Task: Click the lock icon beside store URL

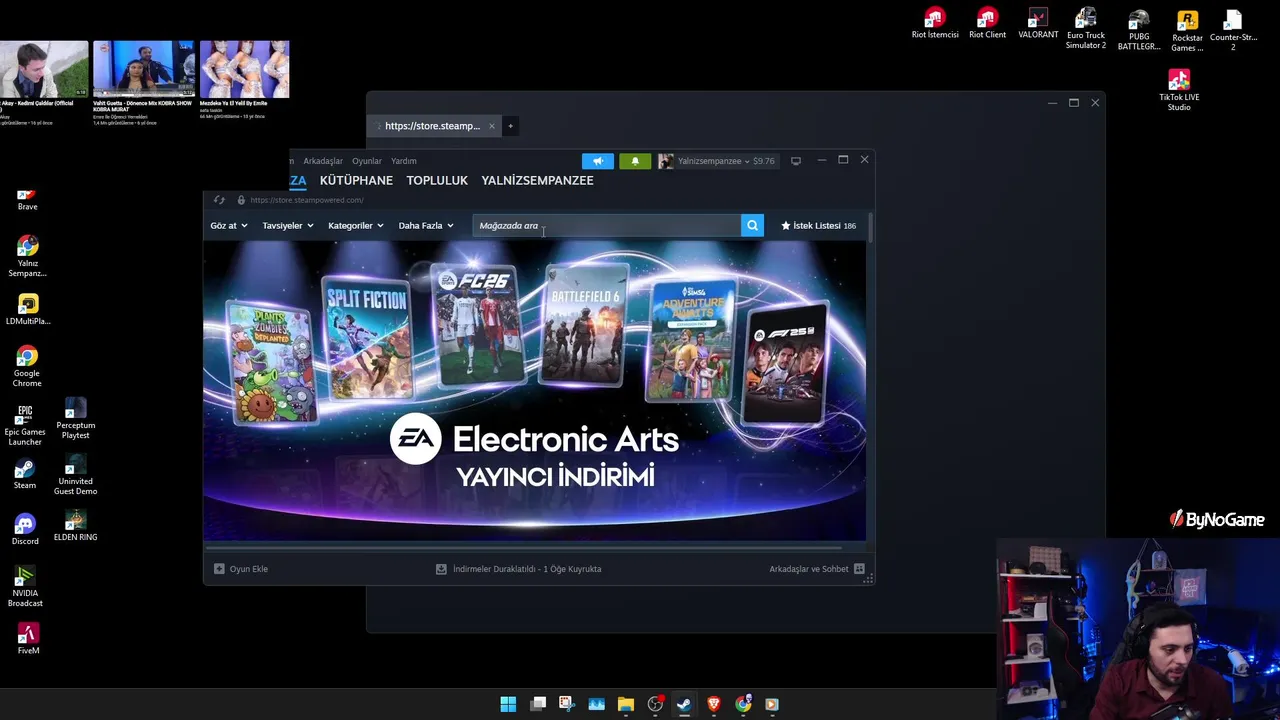Action: 241,200
